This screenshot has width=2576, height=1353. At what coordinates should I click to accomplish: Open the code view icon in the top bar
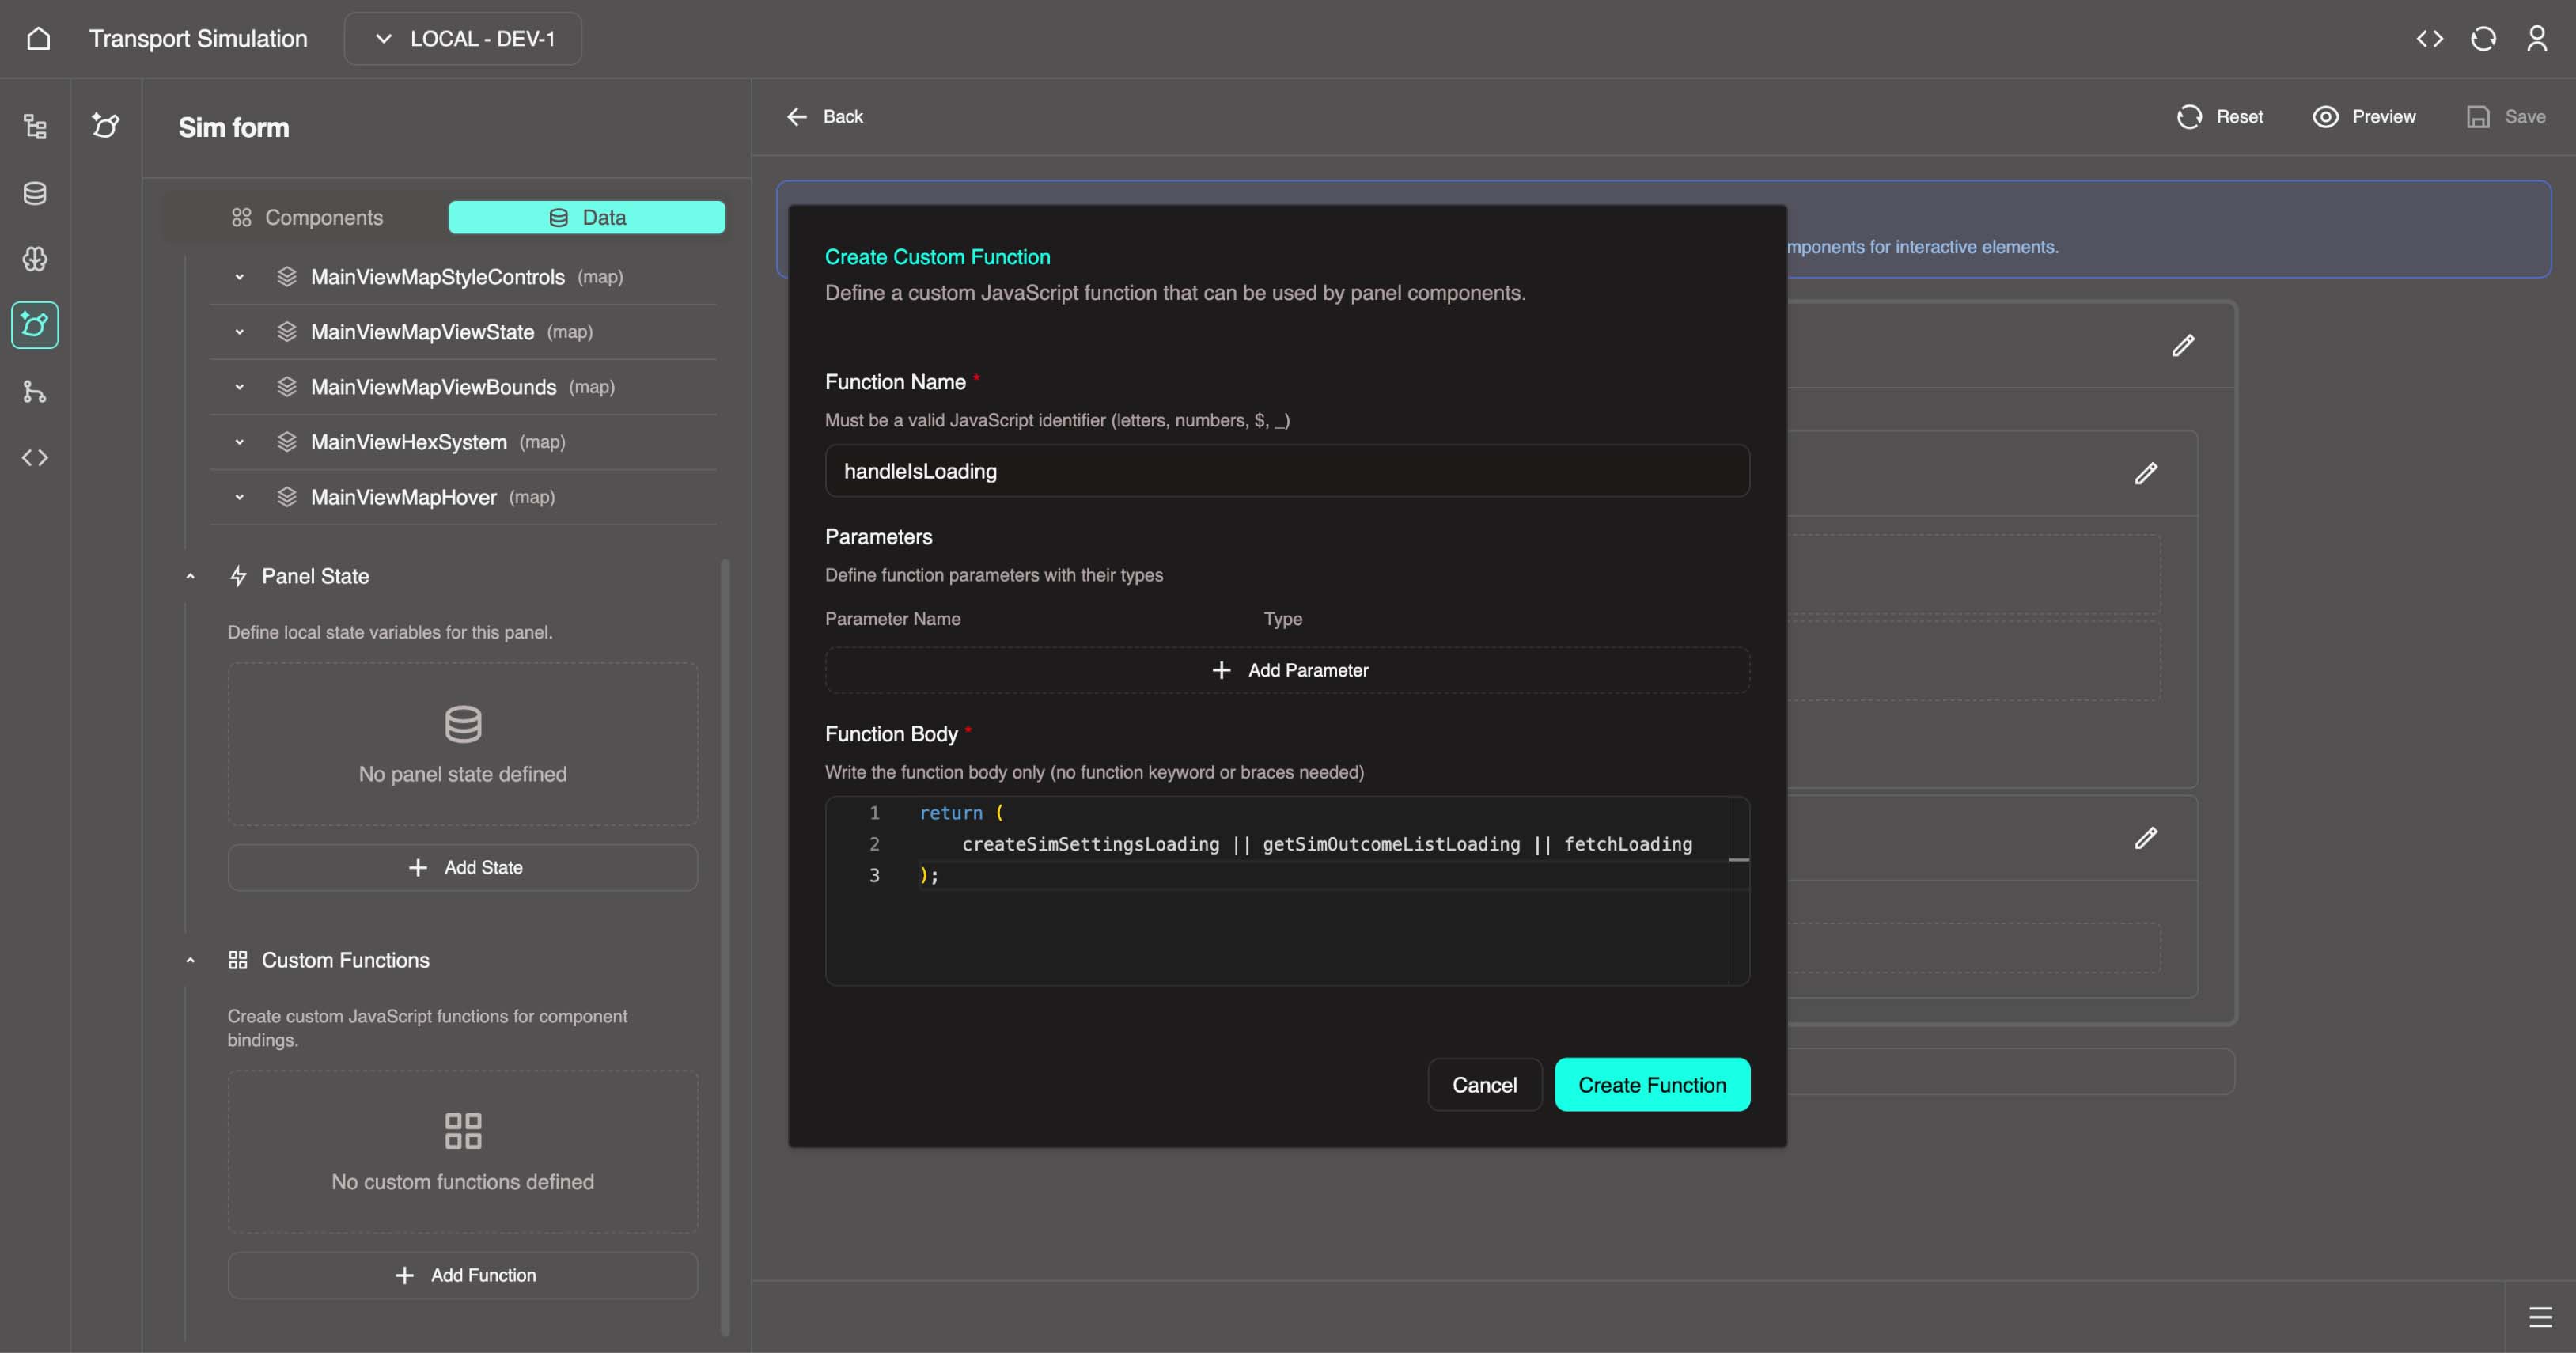(x=2430, y=39)
